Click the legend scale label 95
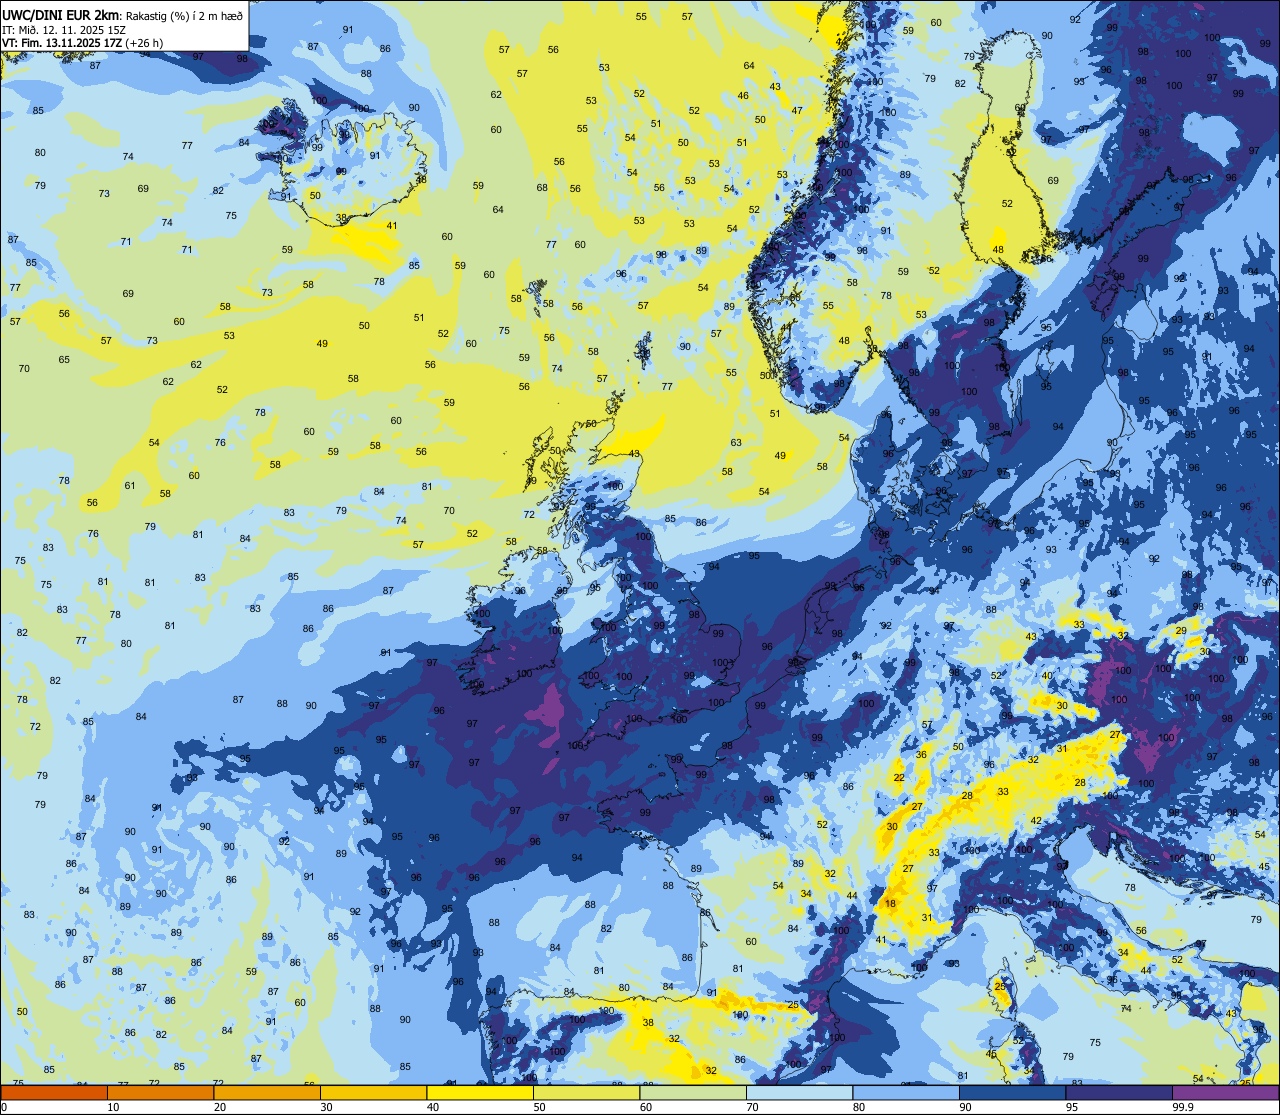 click(1072, 1107)
